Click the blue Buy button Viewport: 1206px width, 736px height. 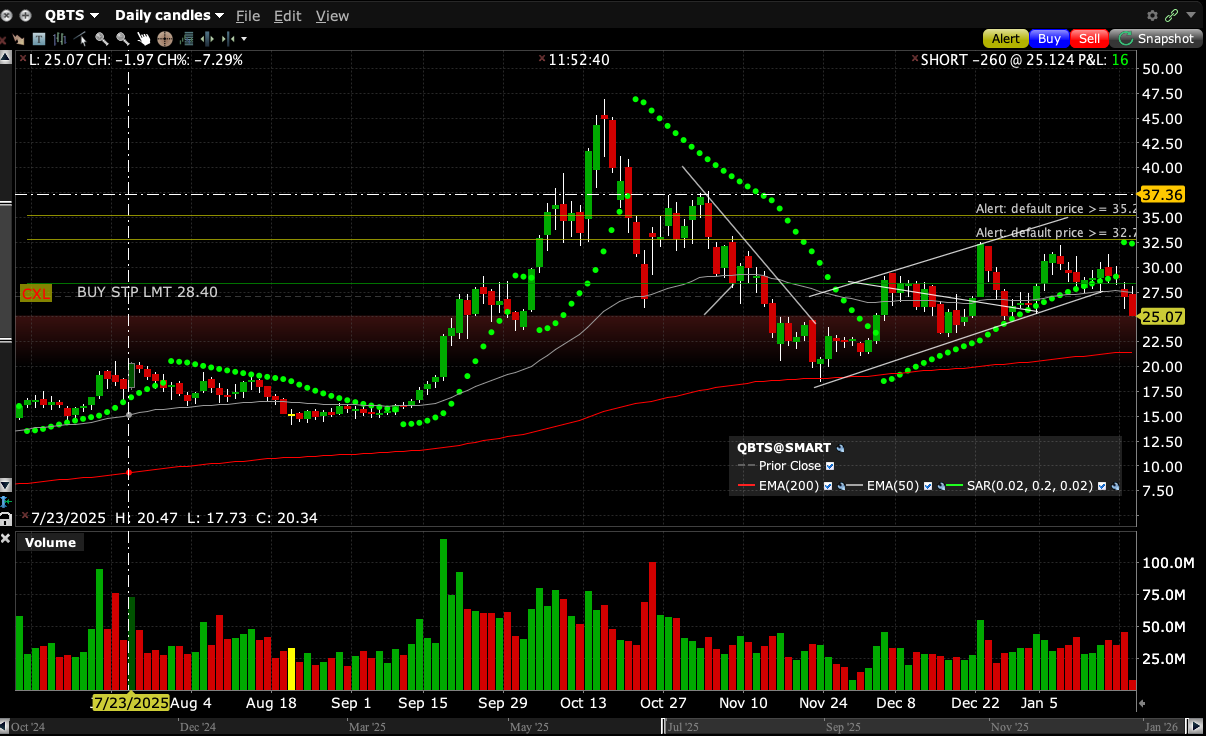(x=1049, y=39)
